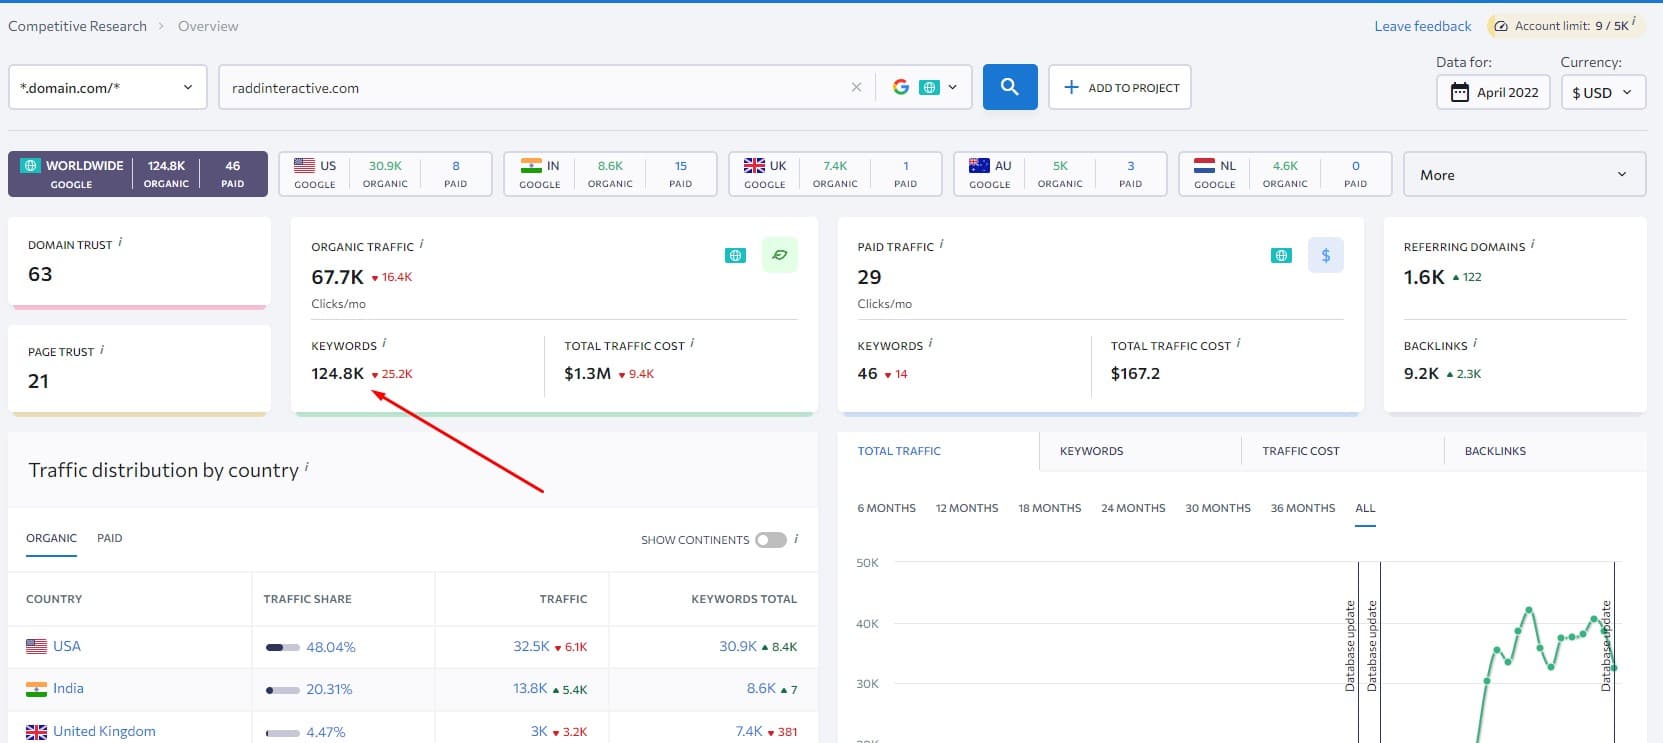Click the blue search magnifier button
Image resolution: width=1663 pixels, height=743 pixels.
point(1010,87)
